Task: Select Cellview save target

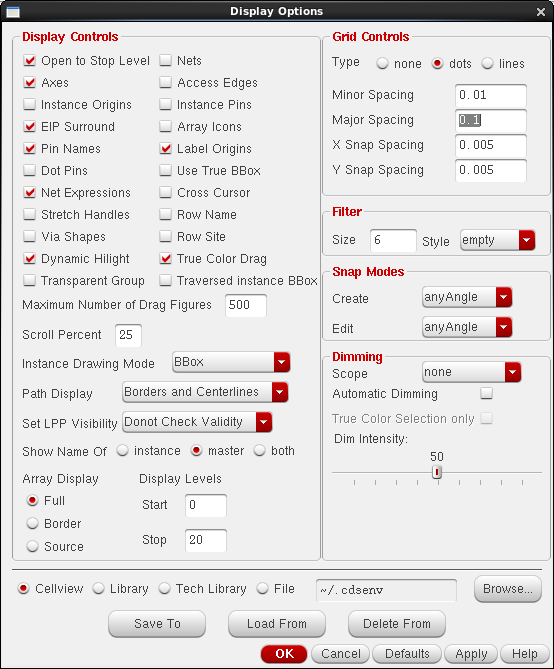Action: pos(23,589)
